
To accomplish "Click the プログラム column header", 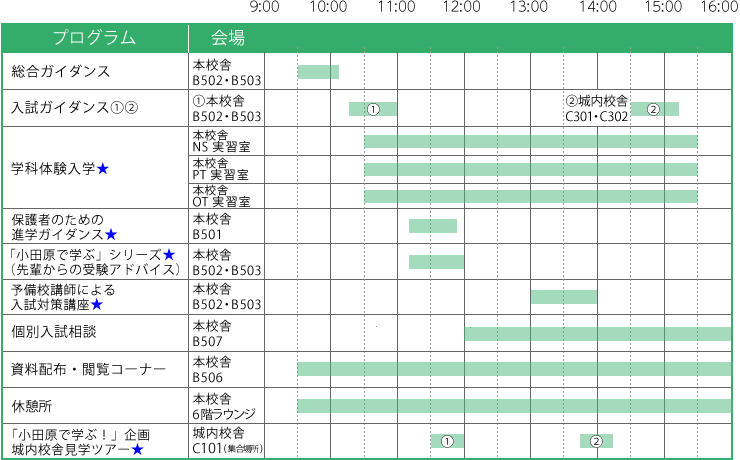I will (x=94, y=39).
